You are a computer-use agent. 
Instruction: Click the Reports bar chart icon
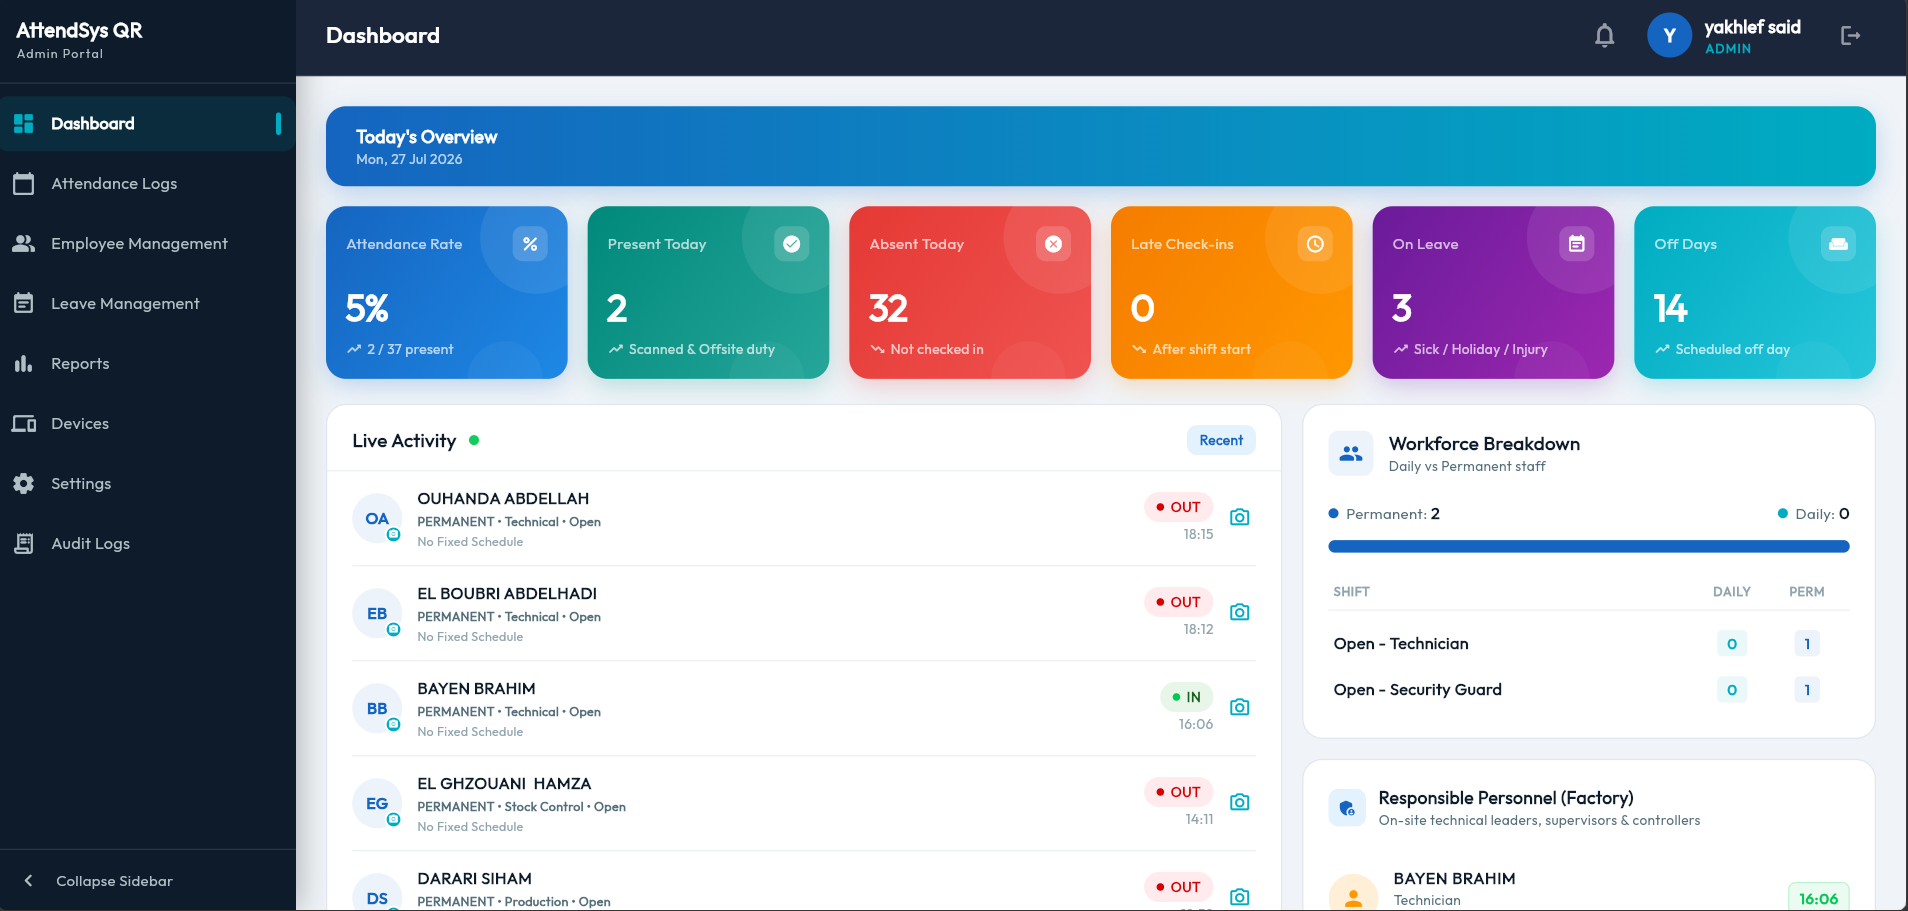pyautogui.click(x=24, y=364)
